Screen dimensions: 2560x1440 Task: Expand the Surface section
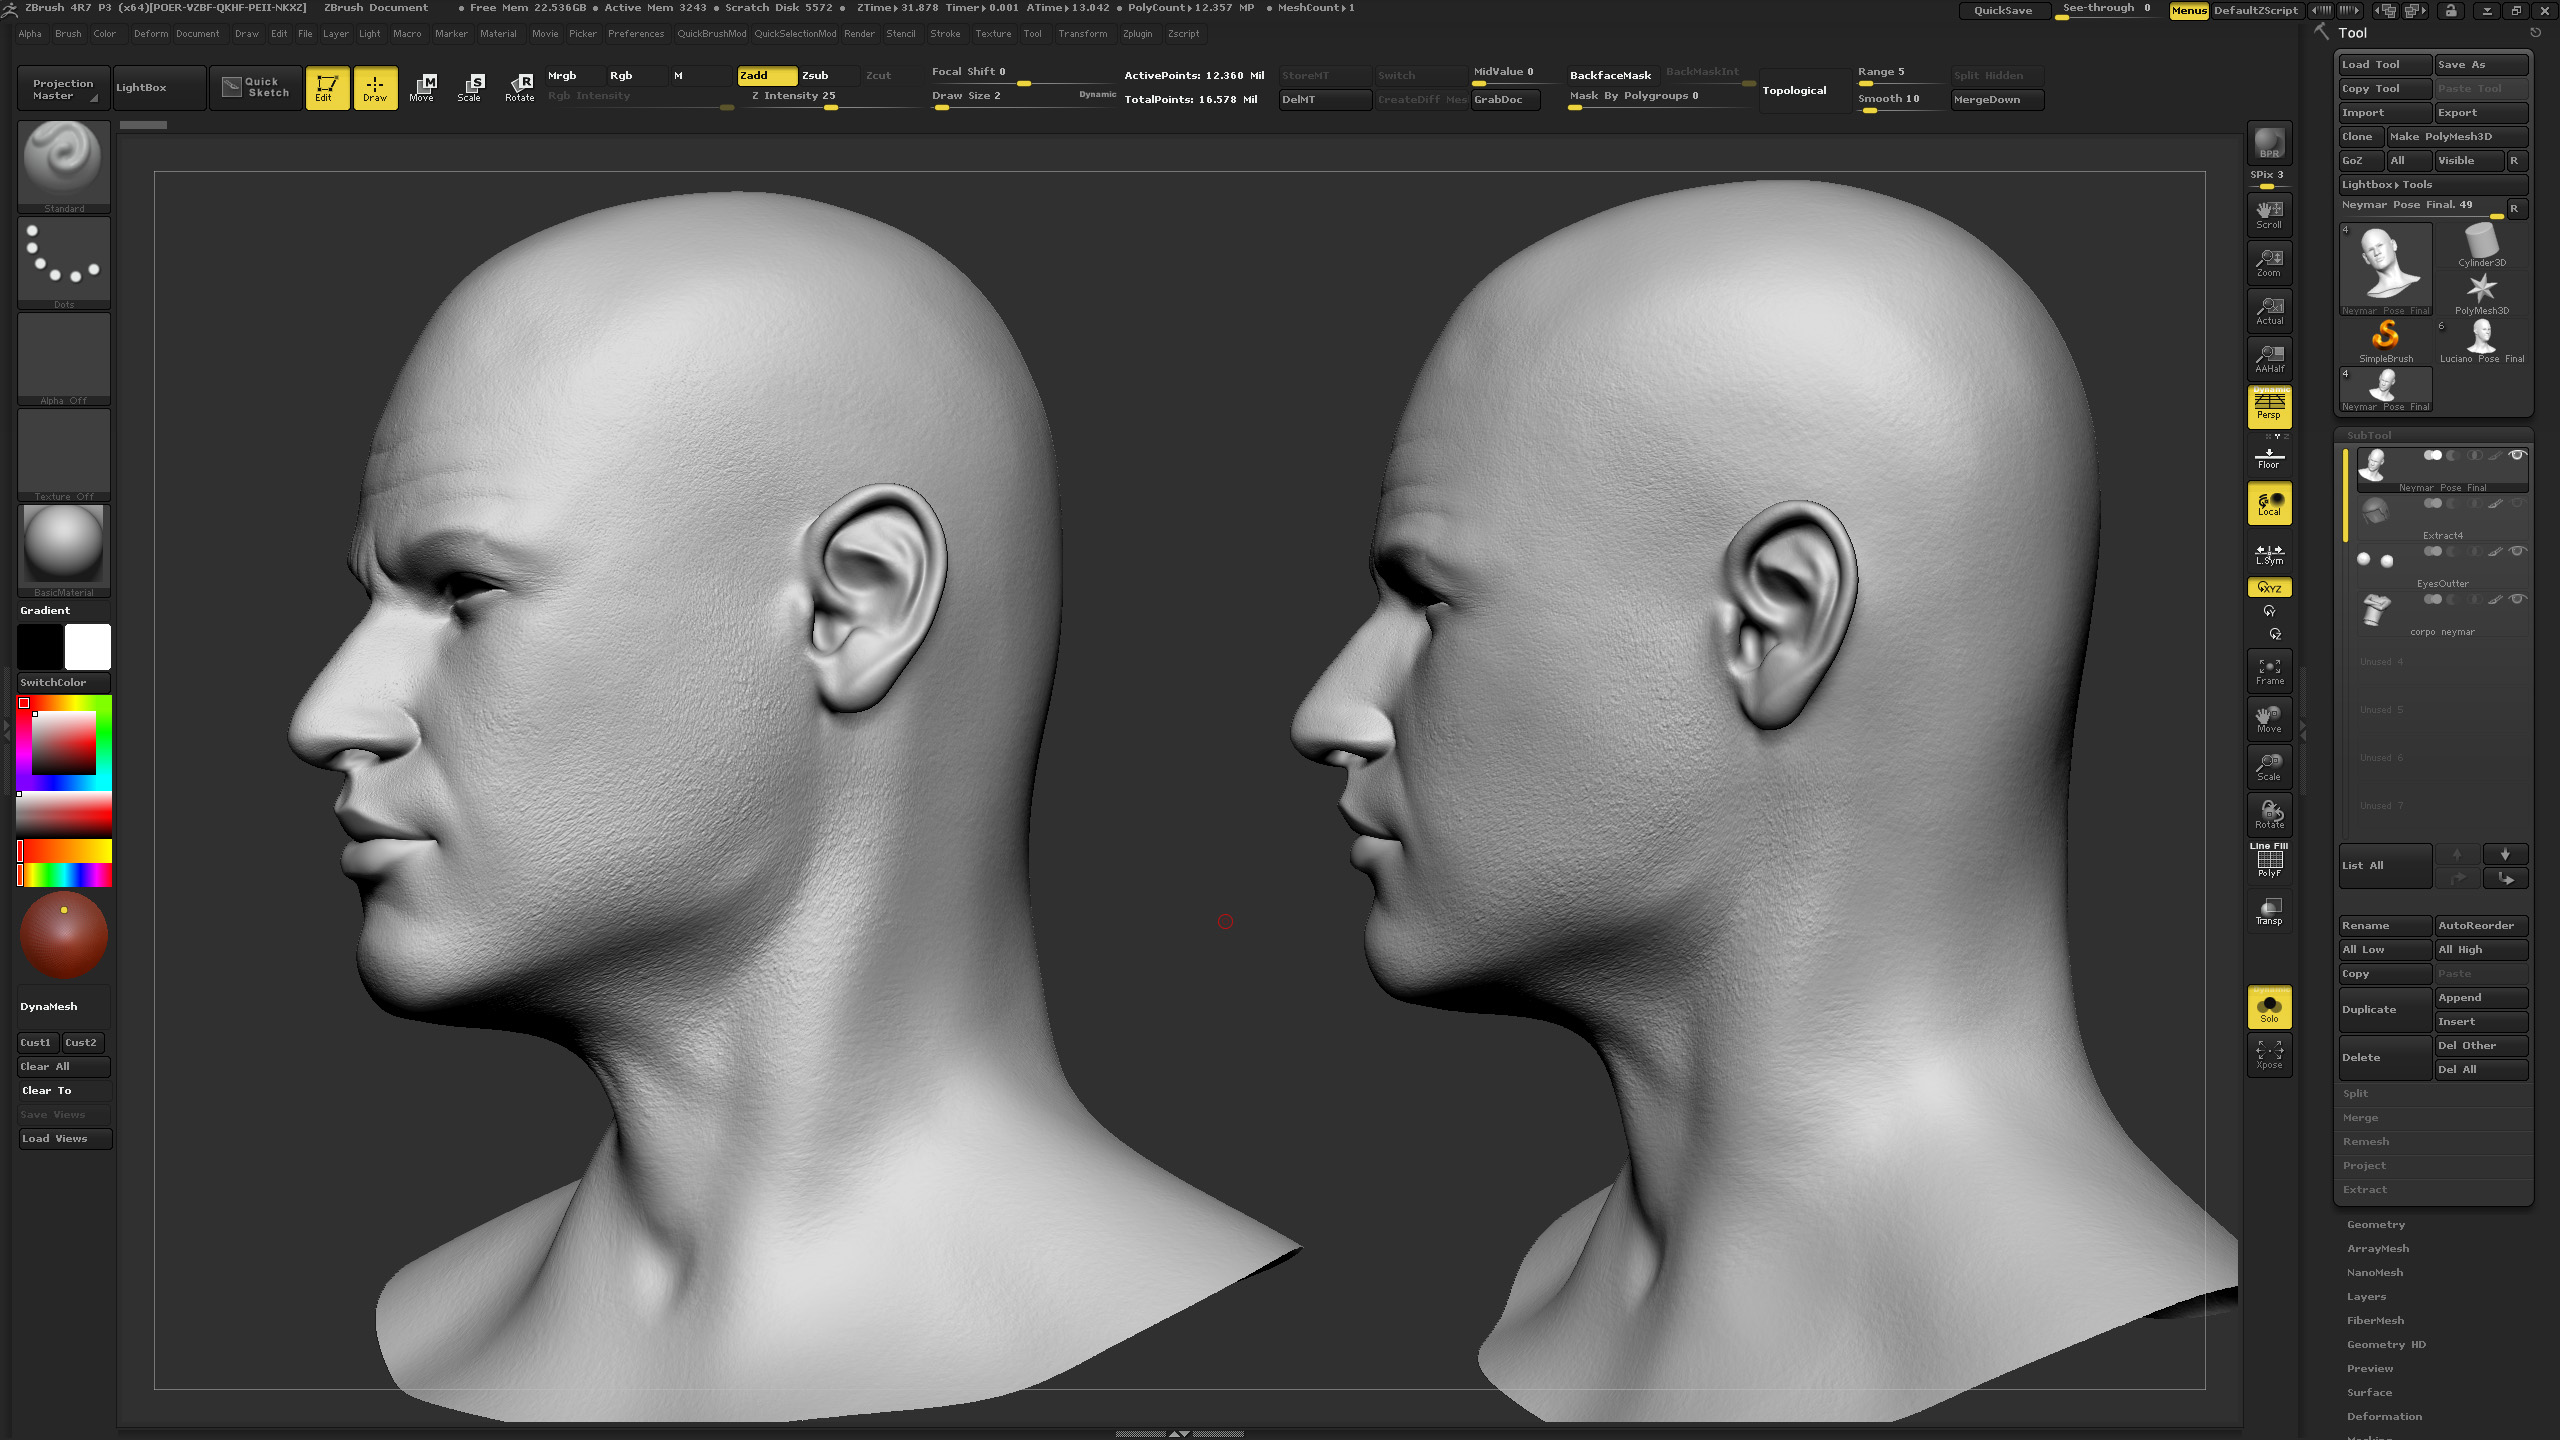tap(2369, 1393)
